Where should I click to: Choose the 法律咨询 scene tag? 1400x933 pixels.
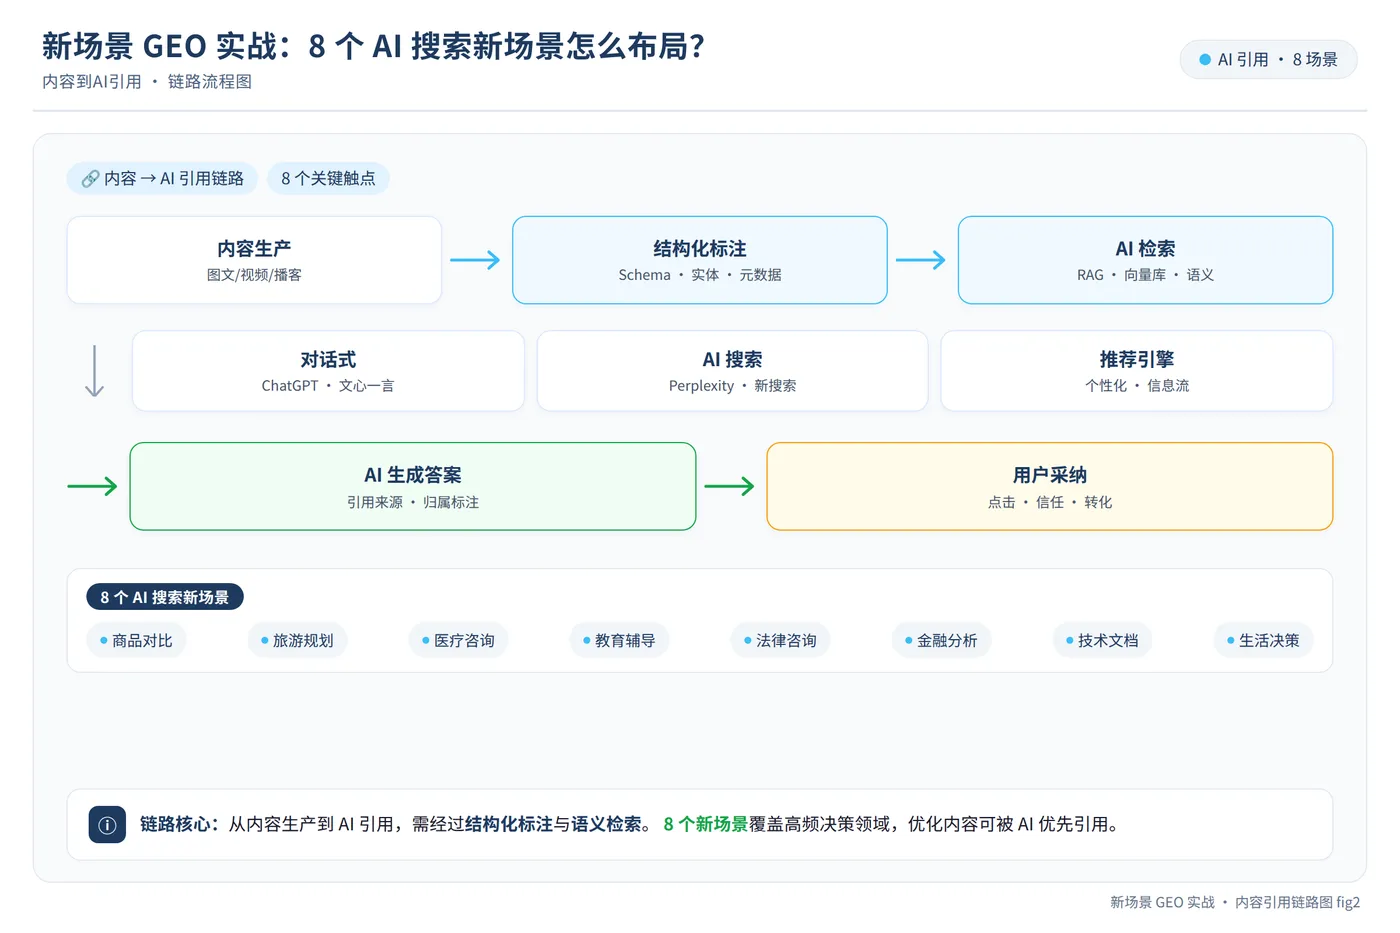pyautogui.click(x=780, y=641)
